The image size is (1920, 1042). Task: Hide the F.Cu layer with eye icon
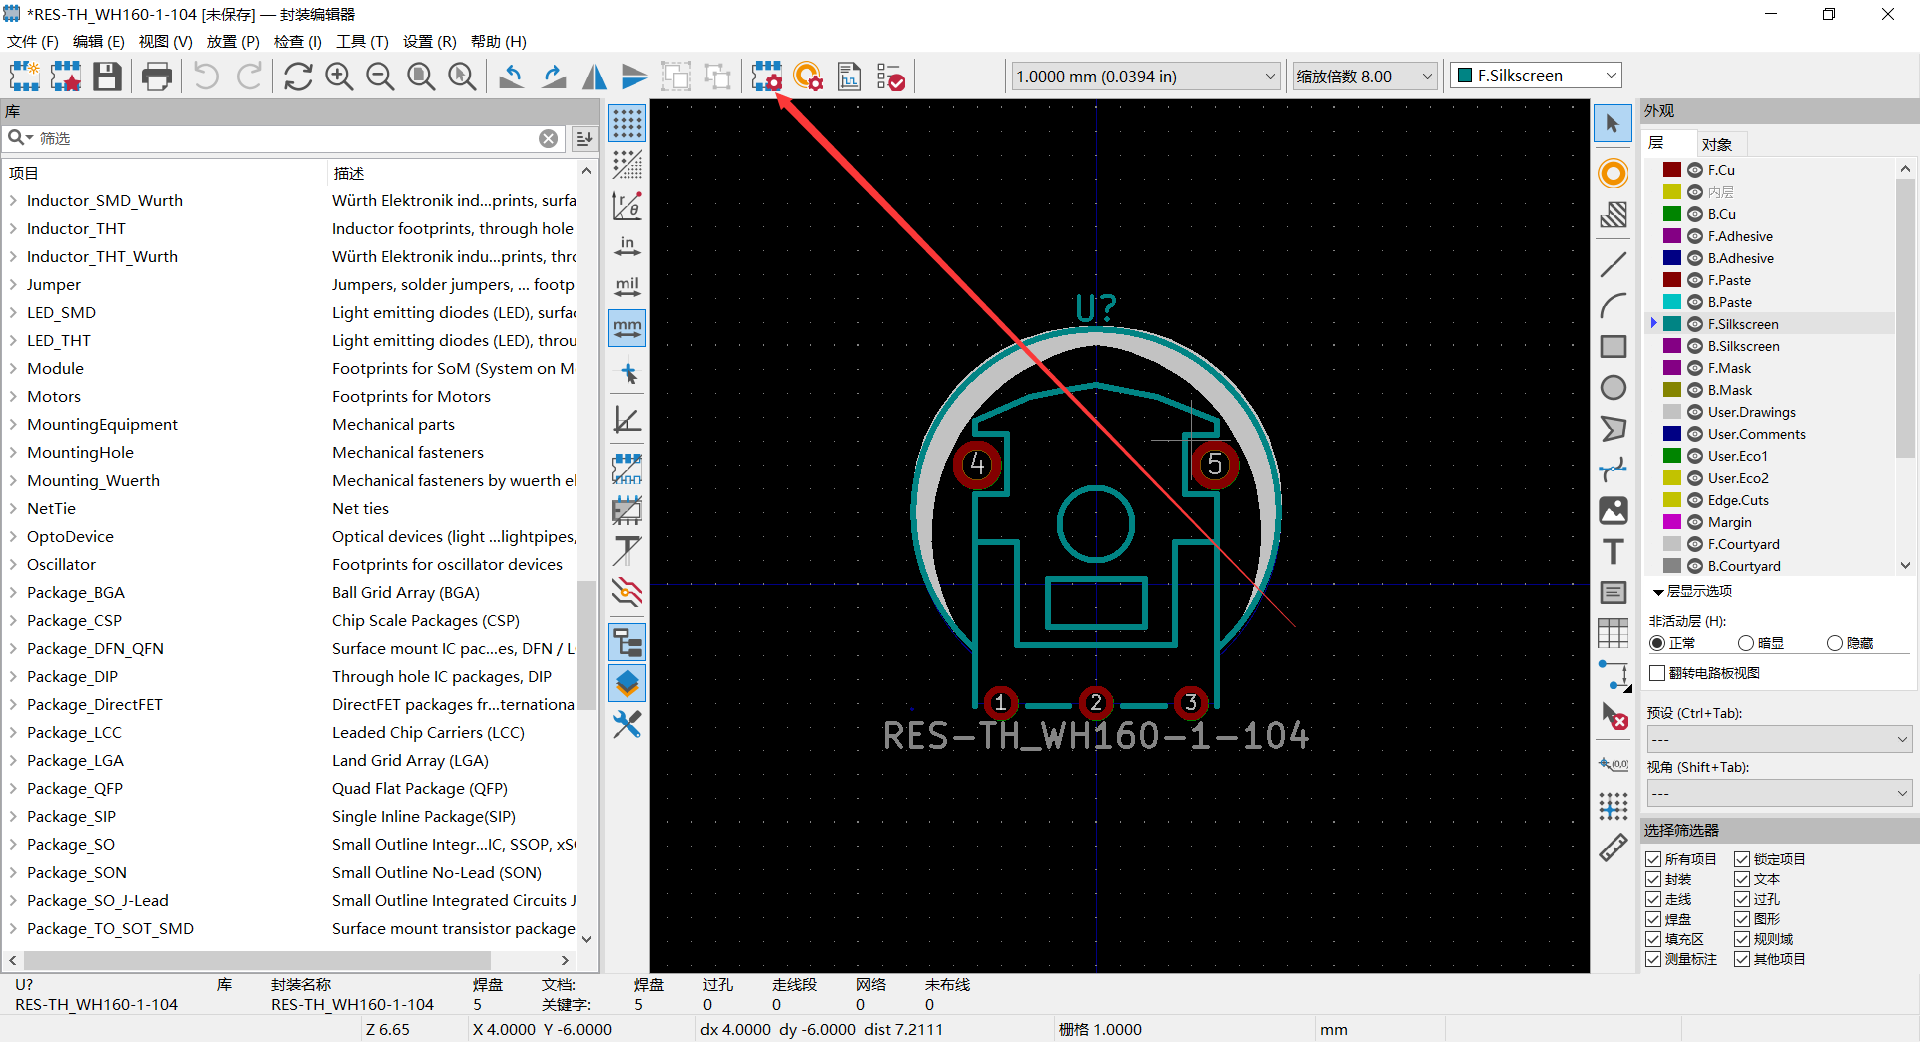tap(1694, 170)
